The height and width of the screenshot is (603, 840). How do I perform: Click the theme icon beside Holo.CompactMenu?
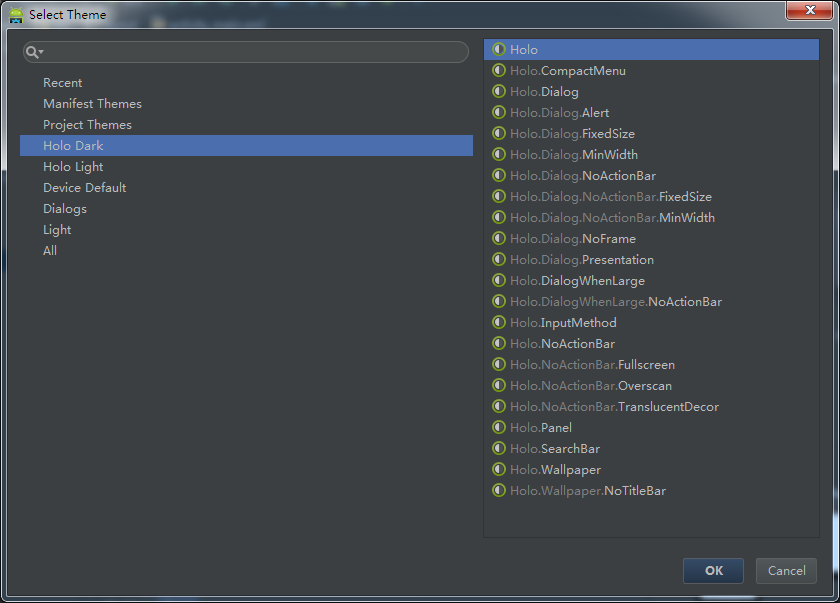tap(499, 70)
